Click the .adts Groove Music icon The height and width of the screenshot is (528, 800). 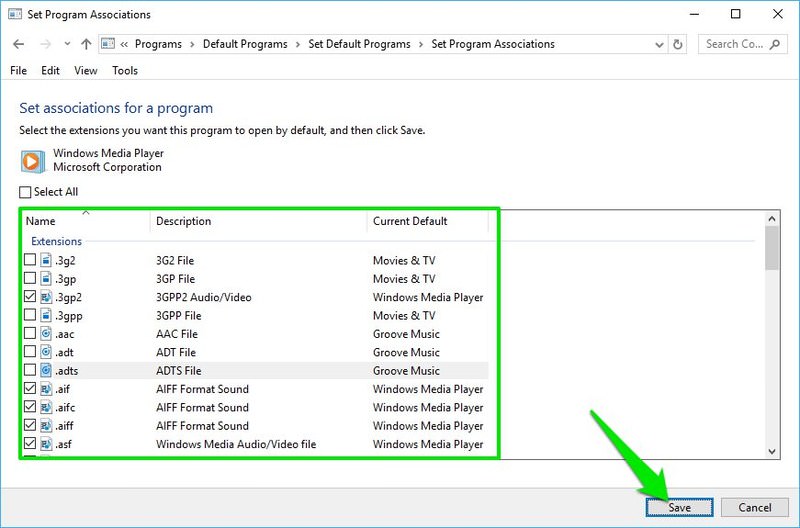coord(46,370)
